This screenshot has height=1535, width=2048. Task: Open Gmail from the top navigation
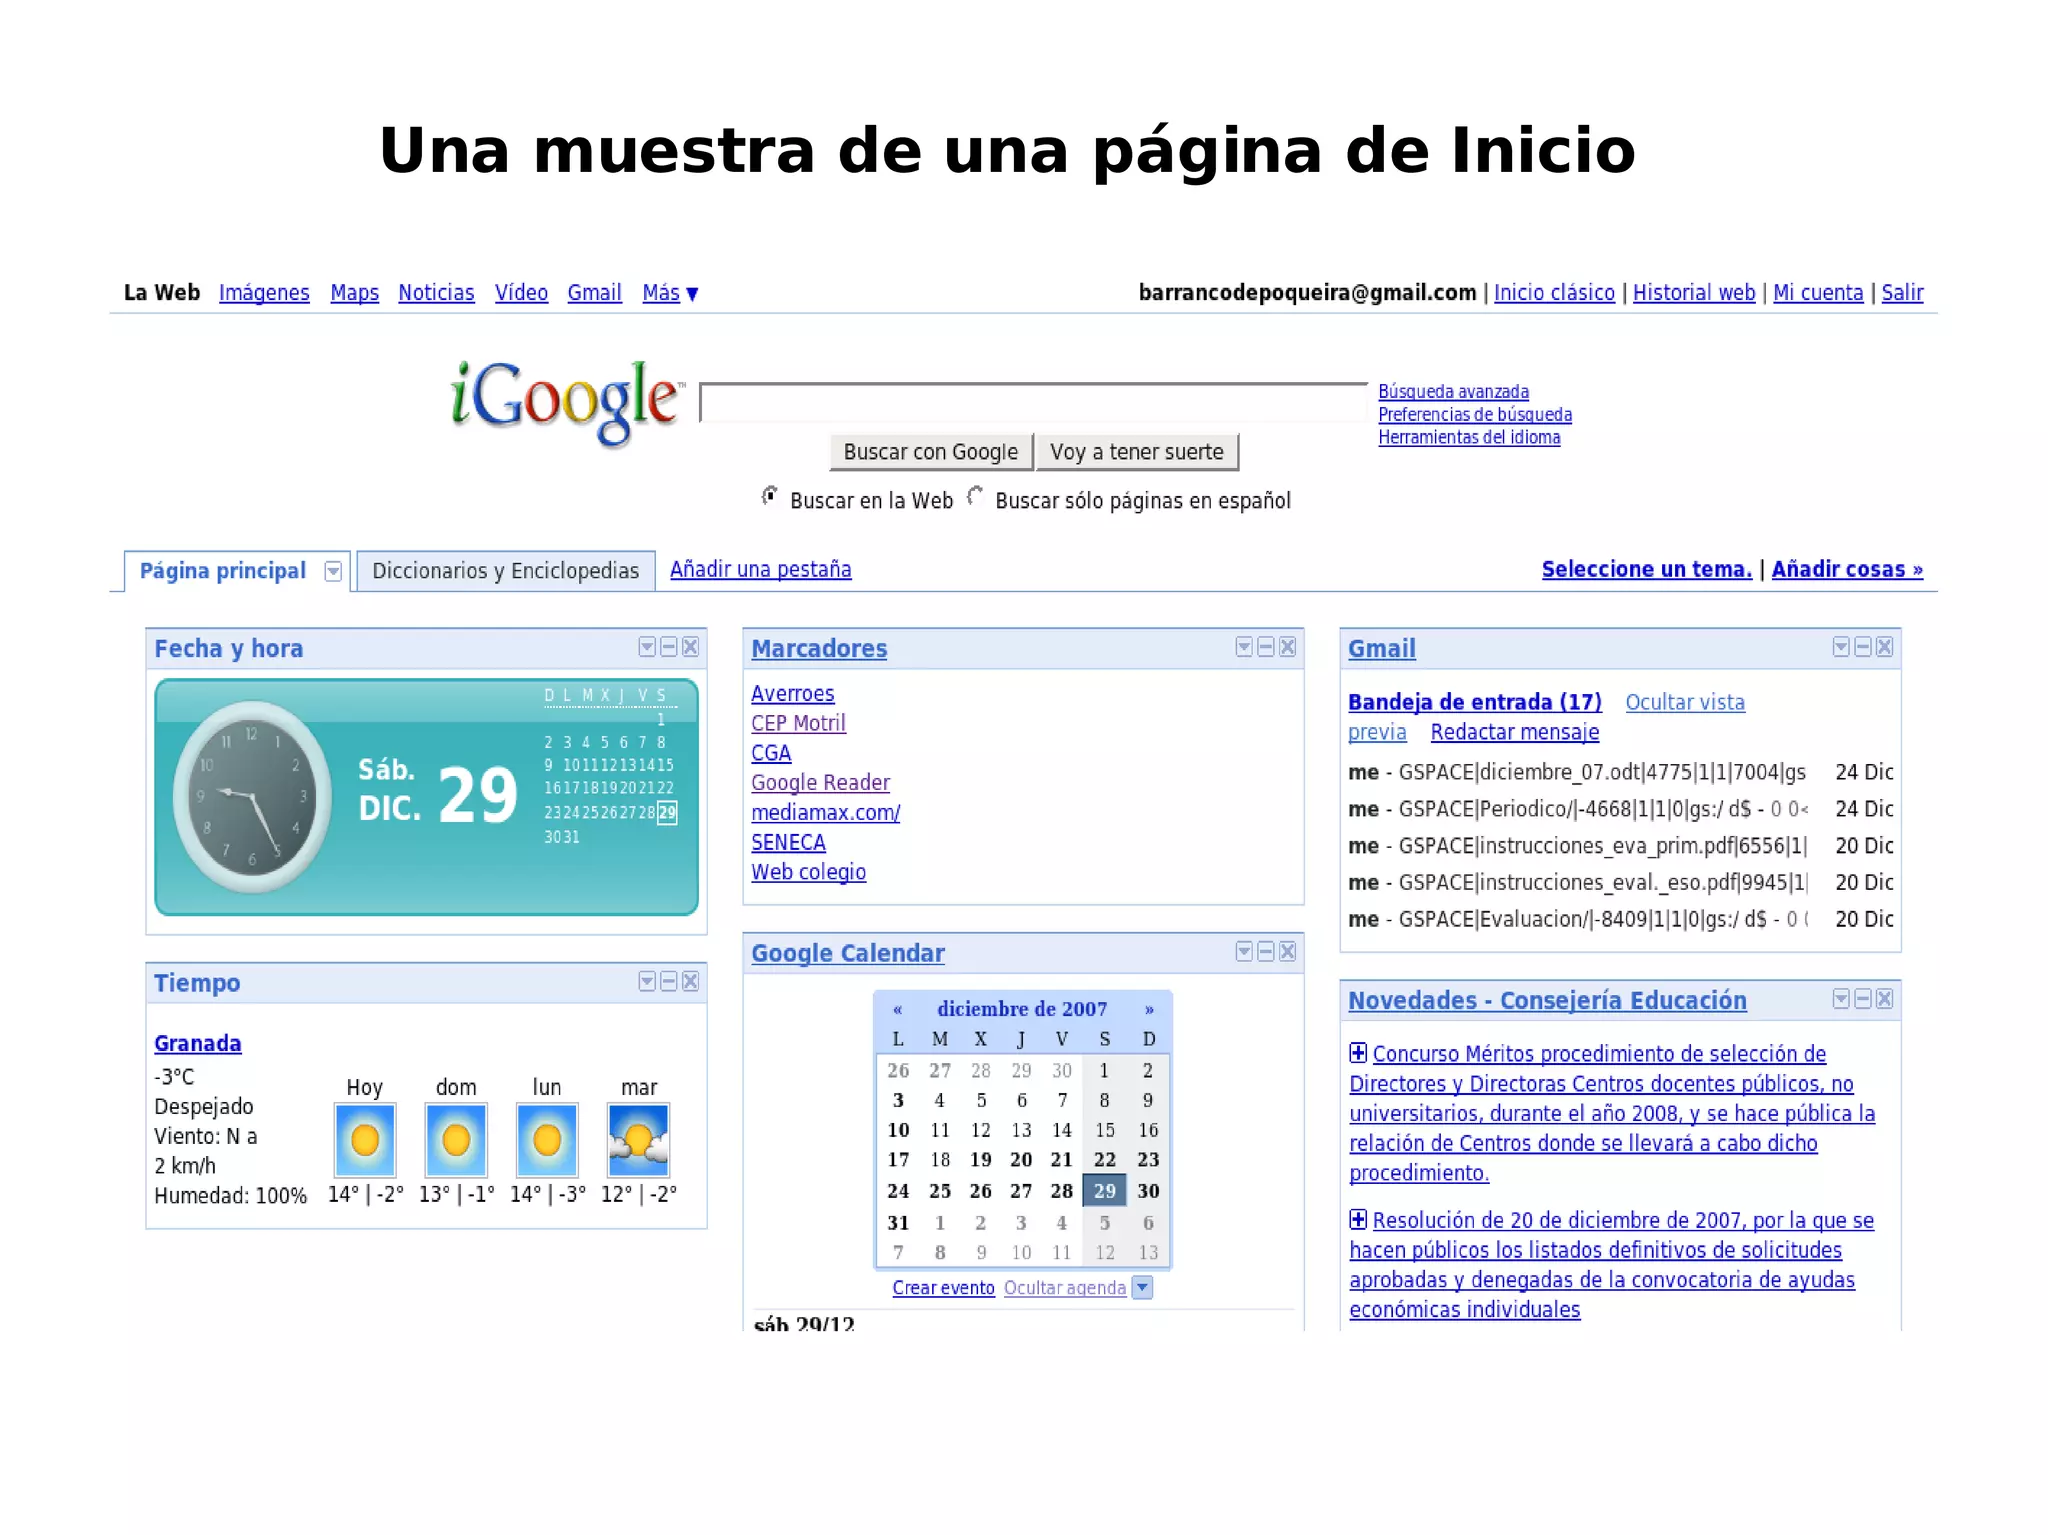tap(595, 293)
